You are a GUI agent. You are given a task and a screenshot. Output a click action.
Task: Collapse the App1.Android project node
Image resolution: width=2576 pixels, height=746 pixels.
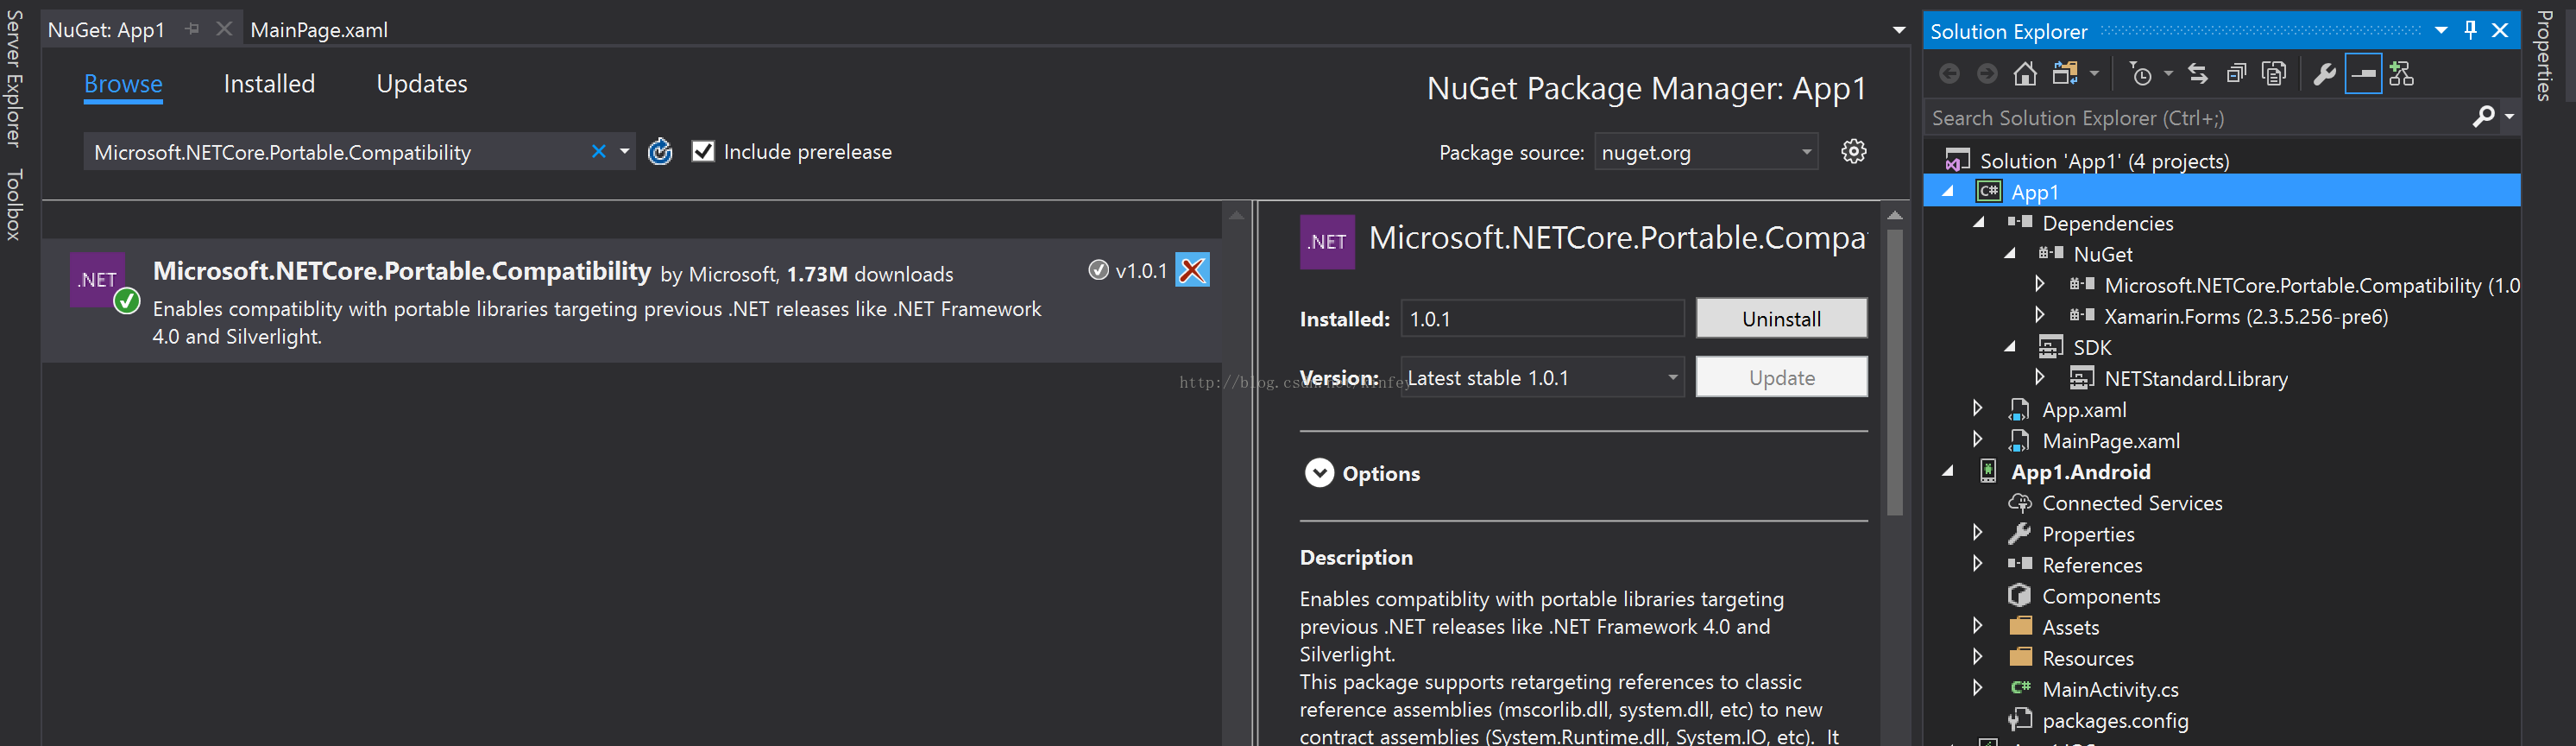coord(1948,471)
